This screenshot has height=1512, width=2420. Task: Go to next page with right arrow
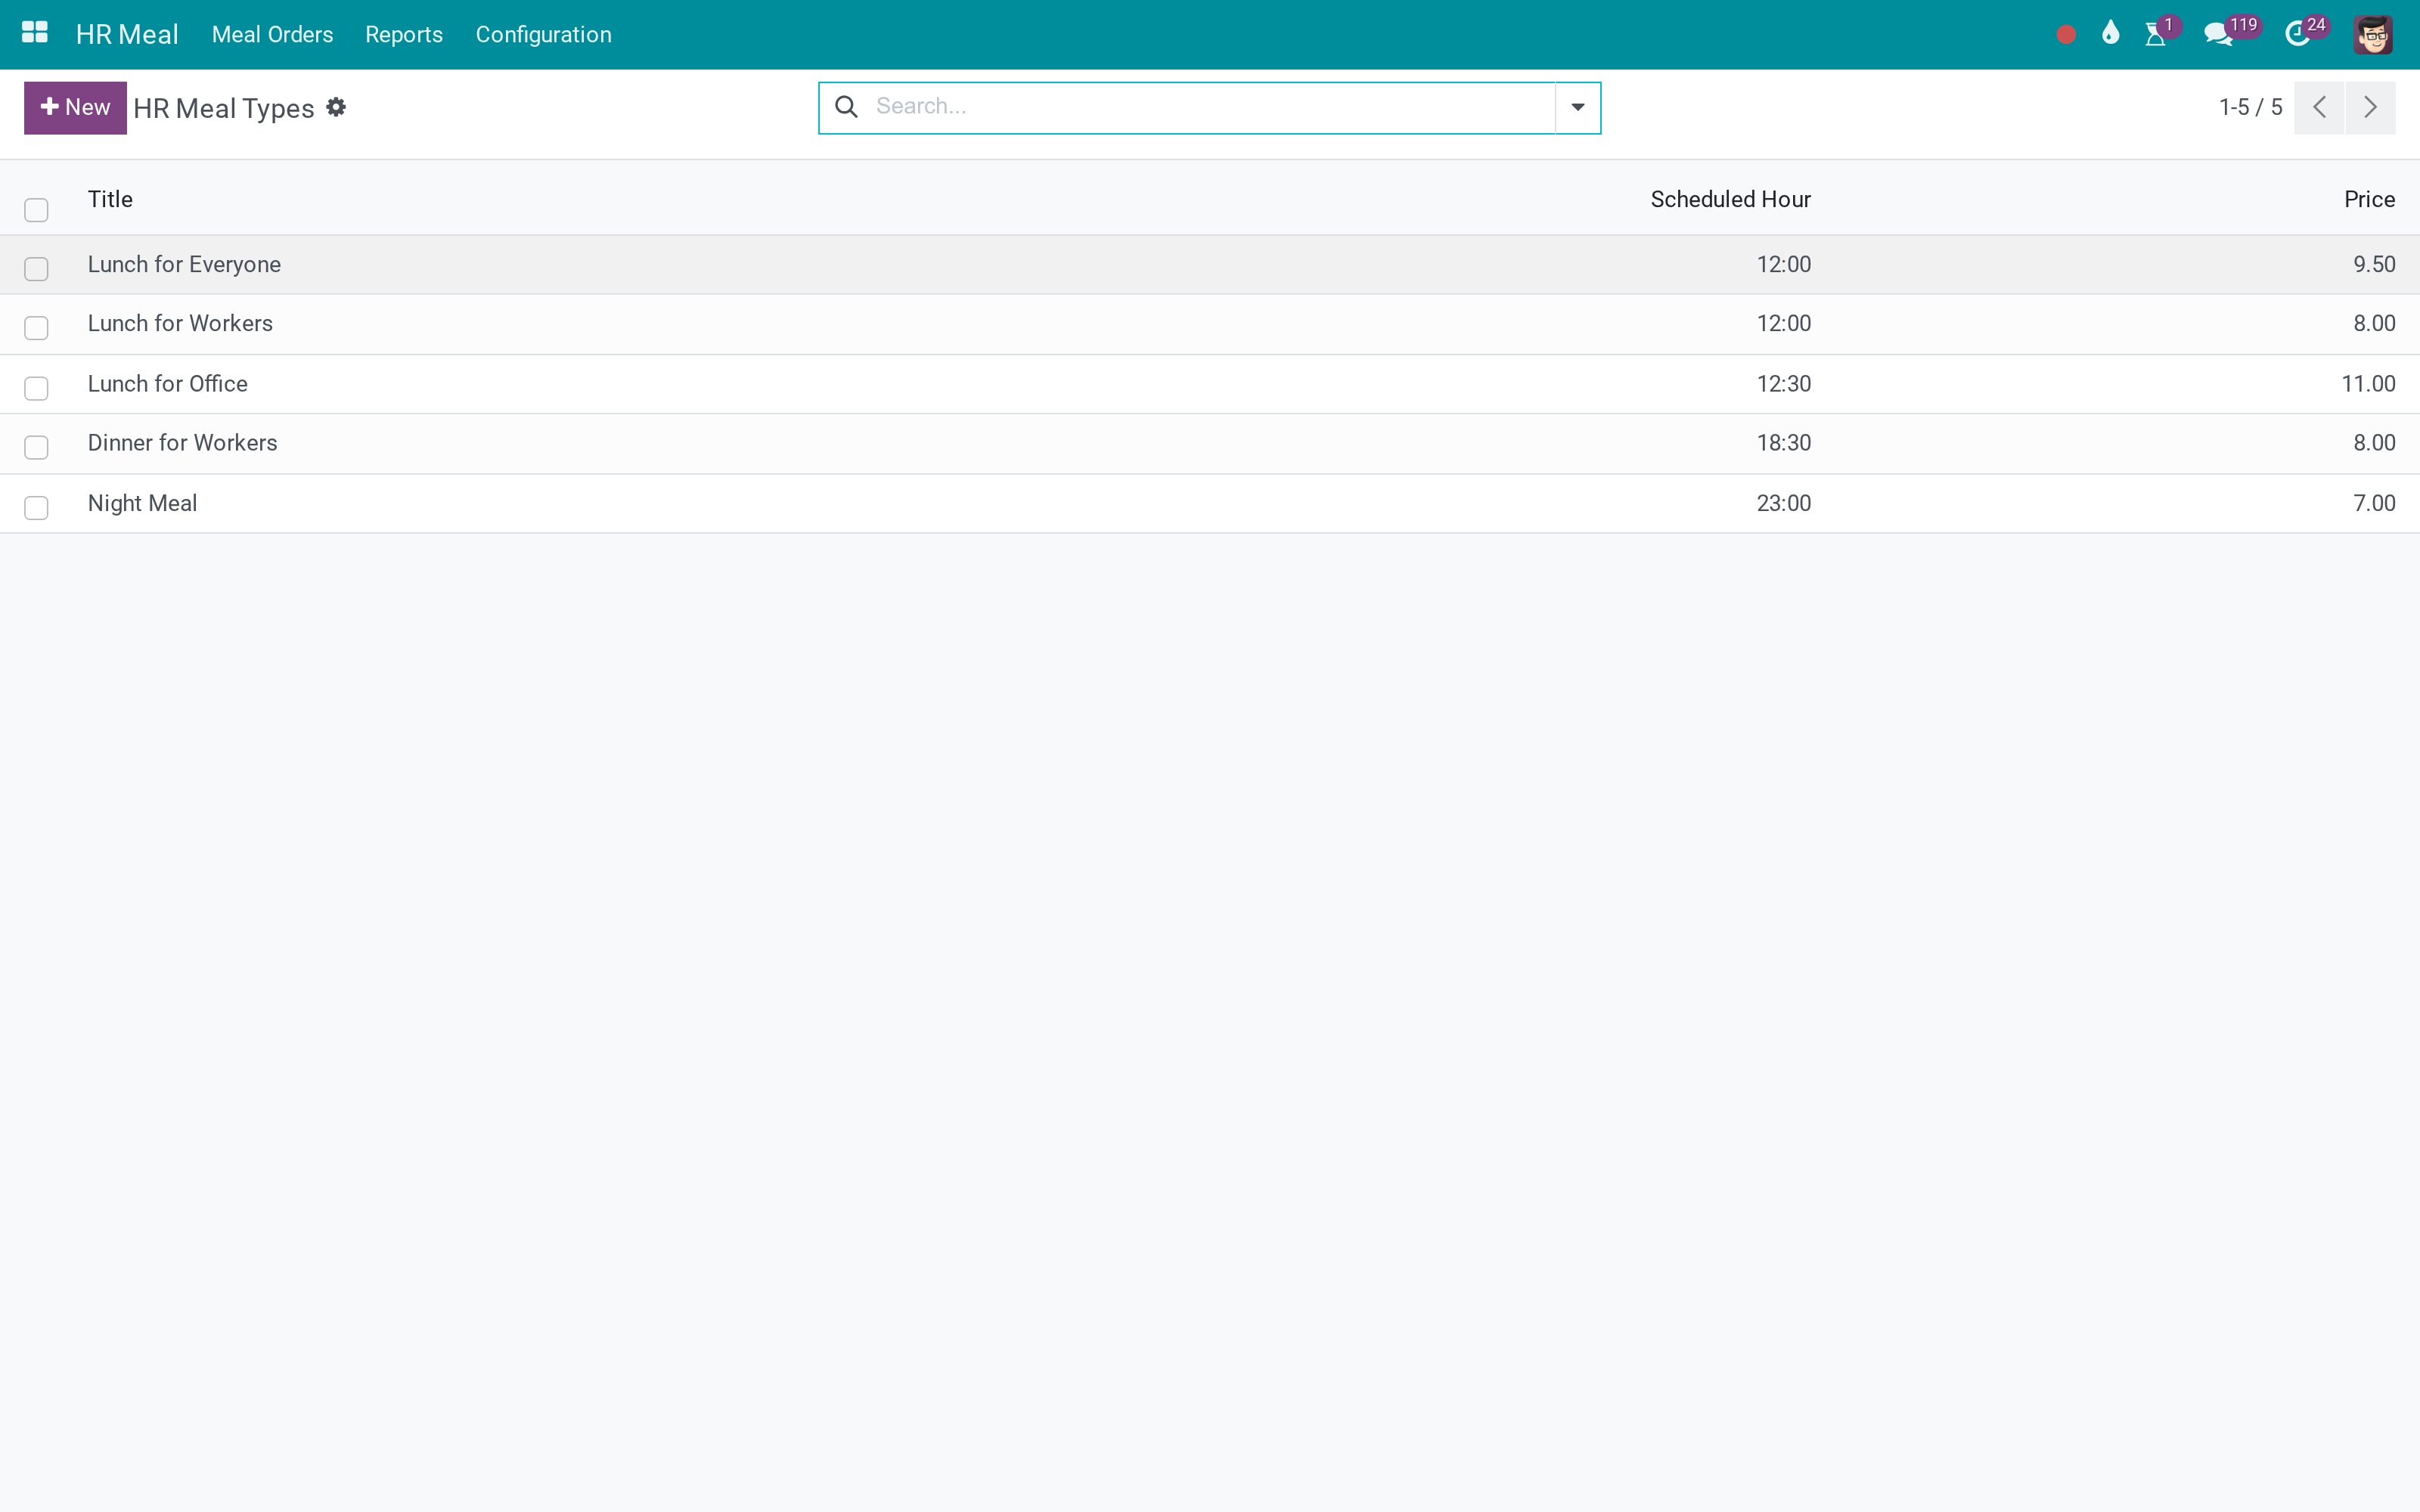click(x=2370, y=107)
